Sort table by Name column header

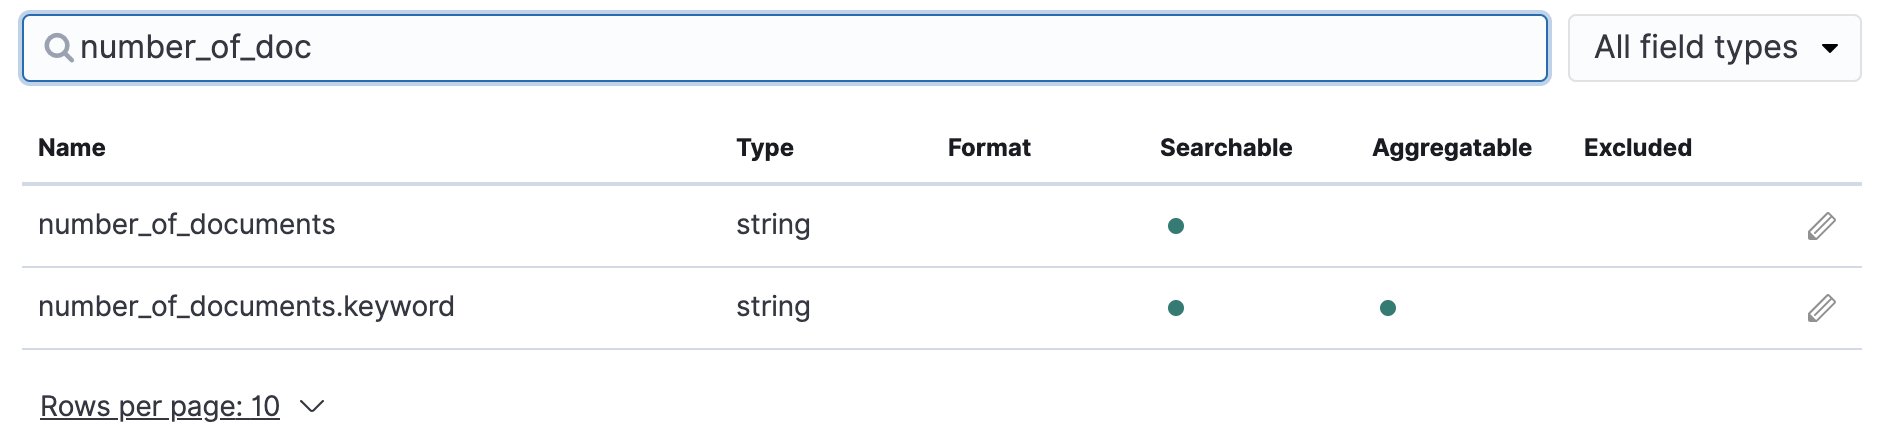point(72,148)
